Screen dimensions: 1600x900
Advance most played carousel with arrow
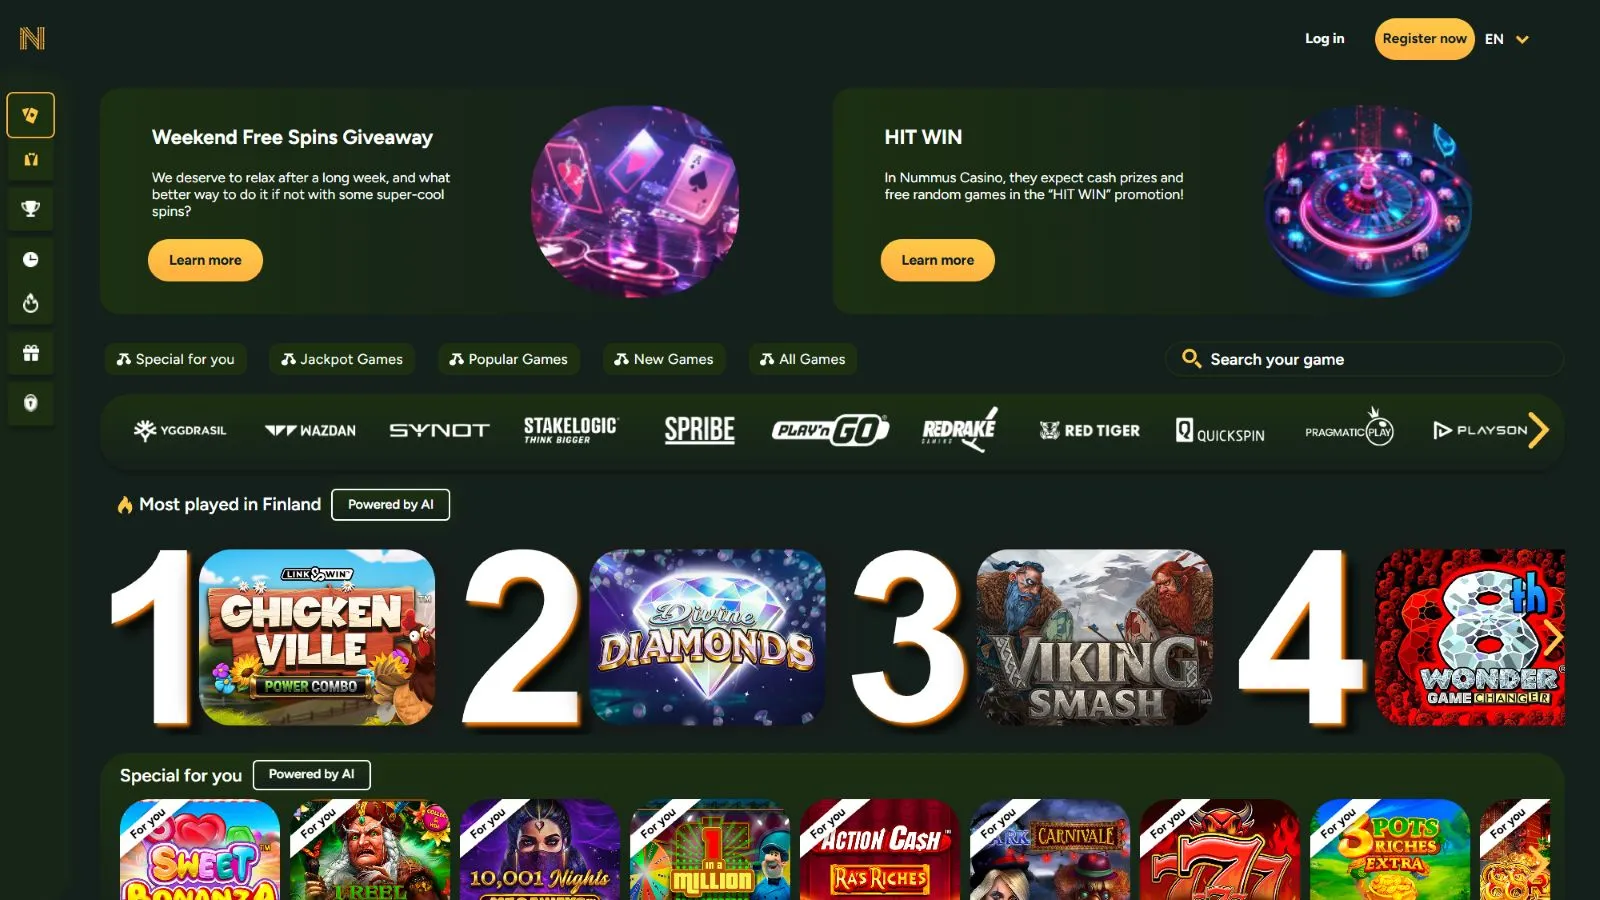(x=1553, y=637)
